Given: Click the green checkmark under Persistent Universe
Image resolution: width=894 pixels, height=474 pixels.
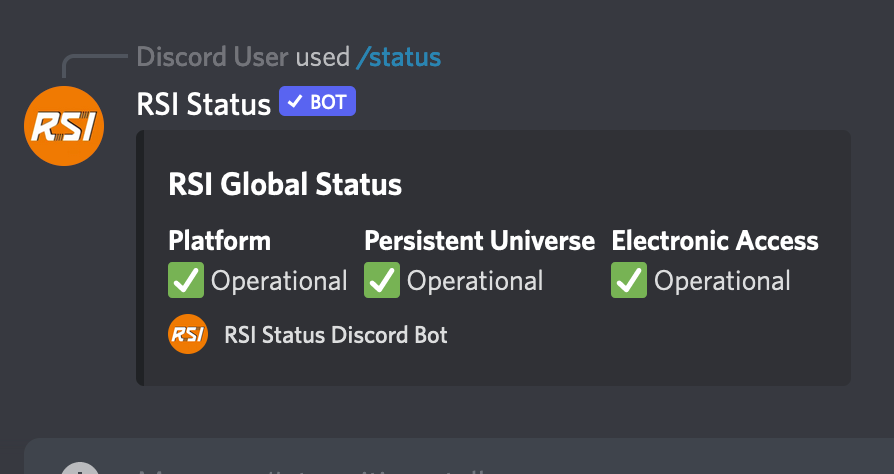Looking at the screenshot, I should (x=382, y=280).
